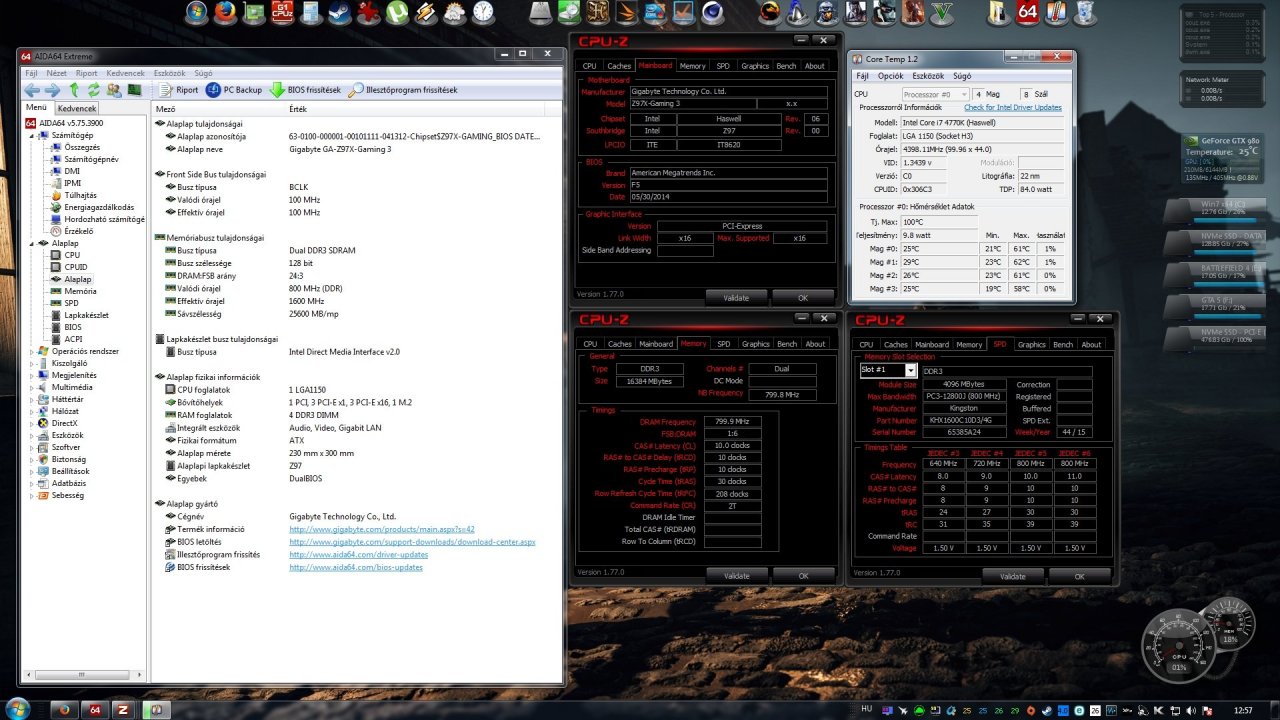Screen dimensions: 1280x720
Task: Open BIOS frissítések from the toolbar
Action: point(306,90)
